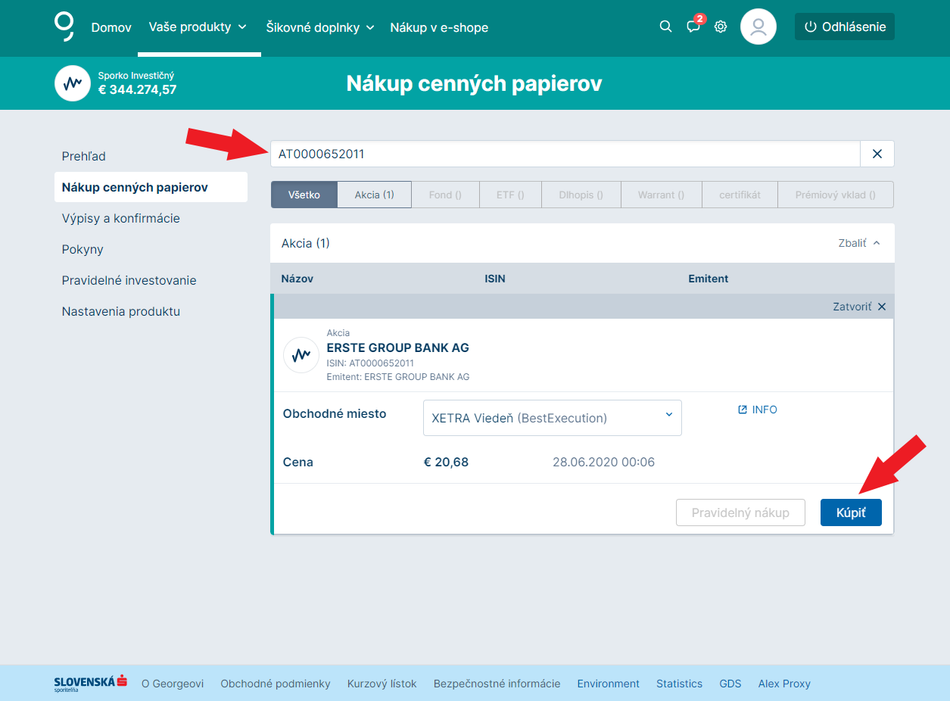Click the € 20,68 price value
Screen dimensions: 950x701
(446, 462)
